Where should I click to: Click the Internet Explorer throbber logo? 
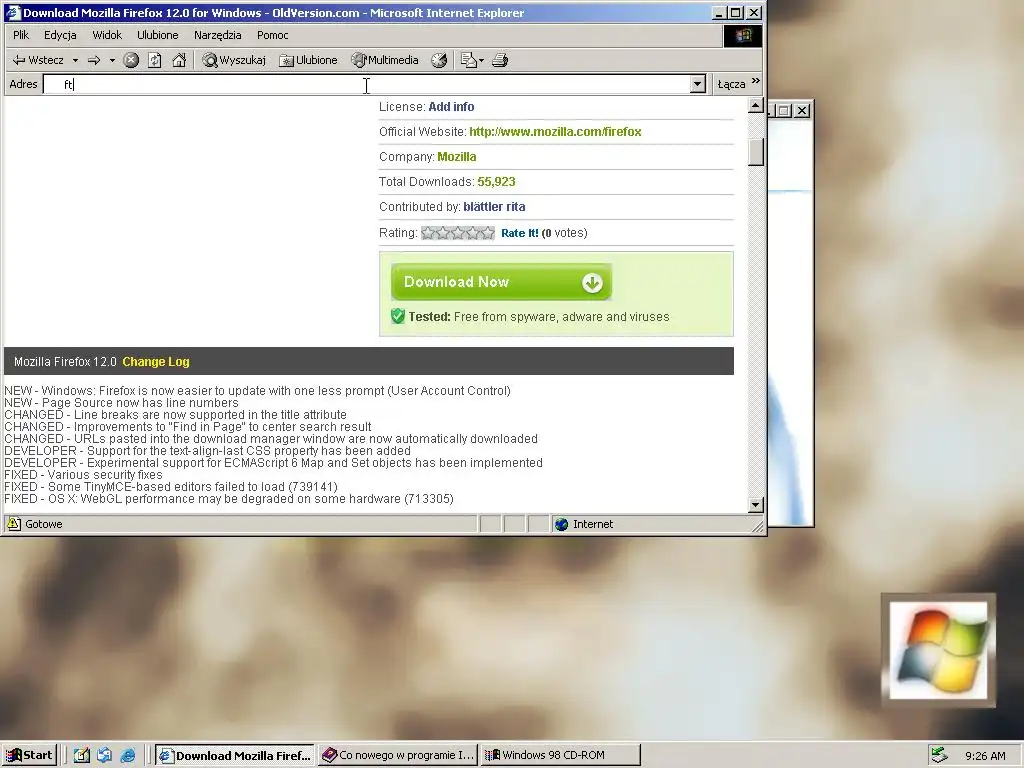click(743, 35)
